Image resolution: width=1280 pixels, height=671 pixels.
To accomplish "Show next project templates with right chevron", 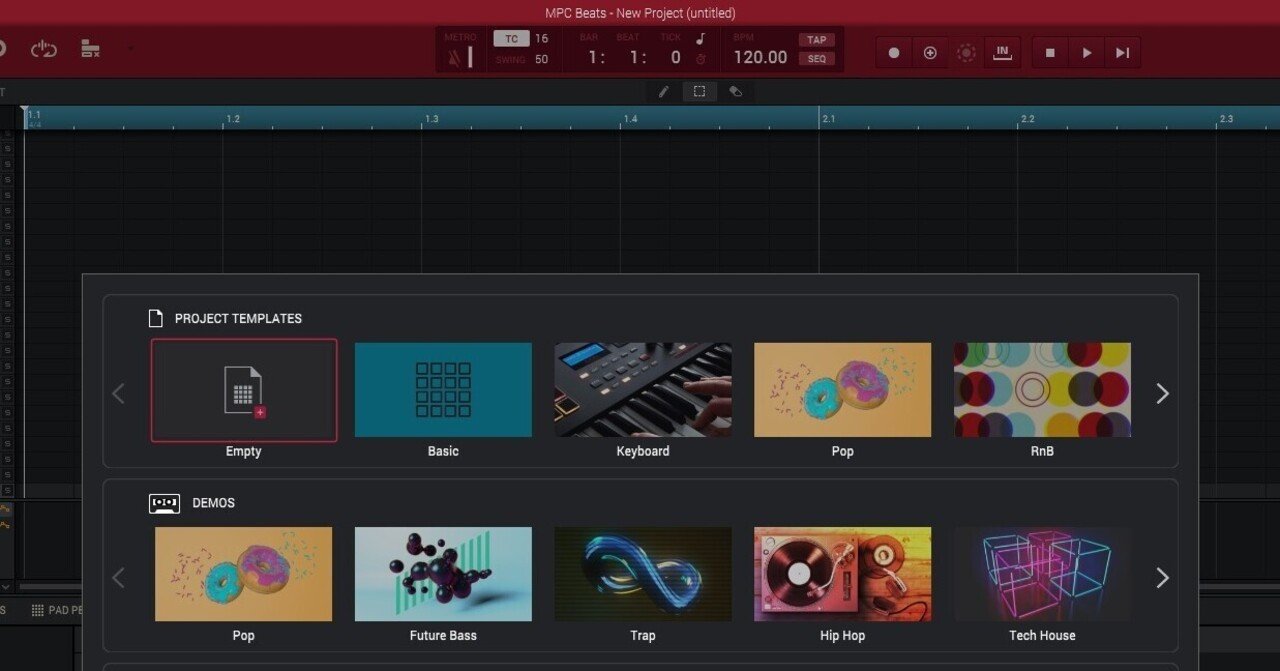I will tap(1162, 393).
